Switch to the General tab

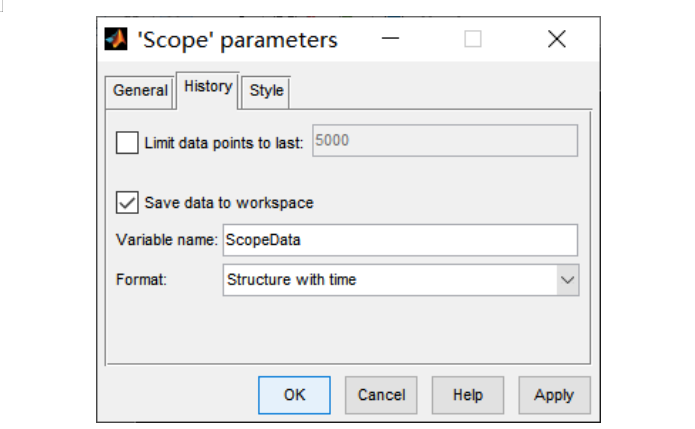click(140, 90)
